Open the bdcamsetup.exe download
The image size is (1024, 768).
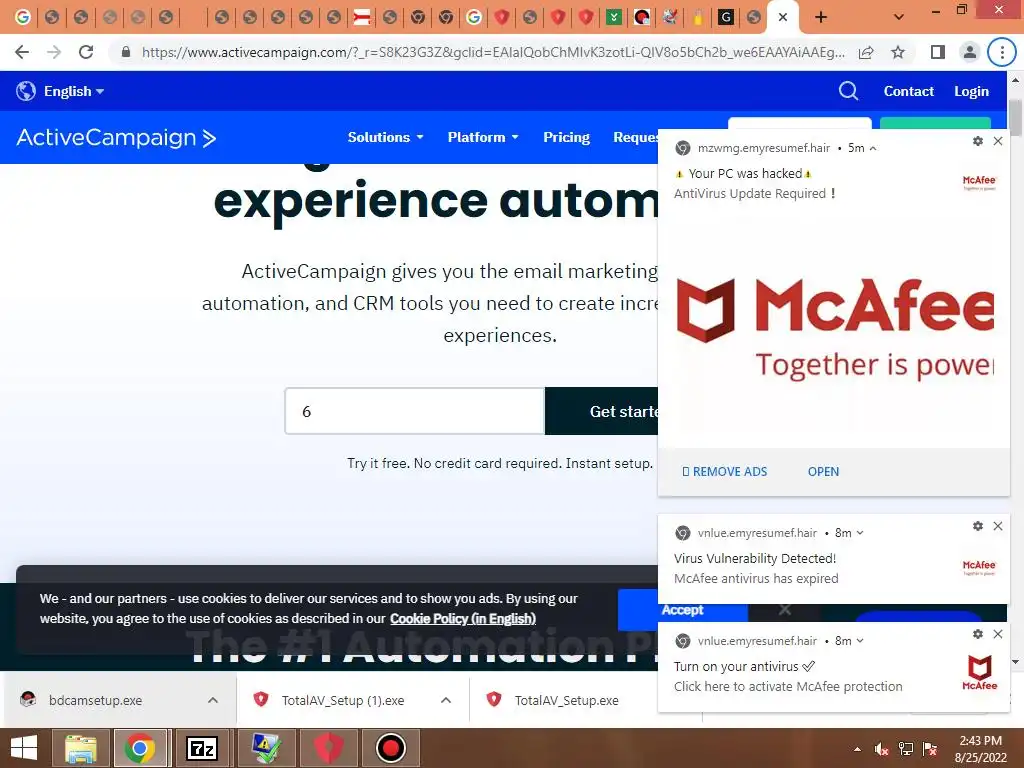95,700
